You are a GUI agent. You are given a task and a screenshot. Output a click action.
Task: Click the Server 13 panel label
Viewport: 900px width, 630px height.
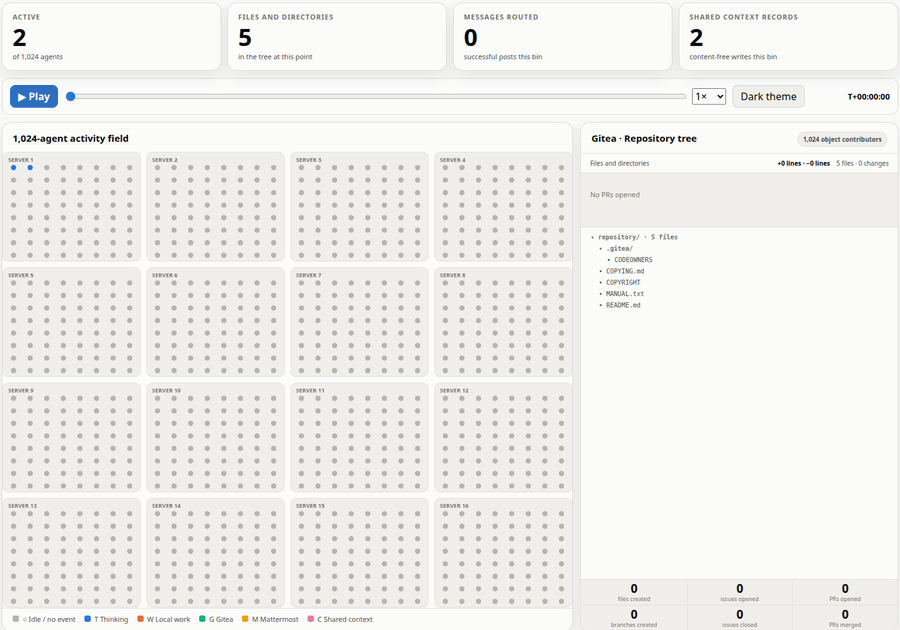coord(22,506)
